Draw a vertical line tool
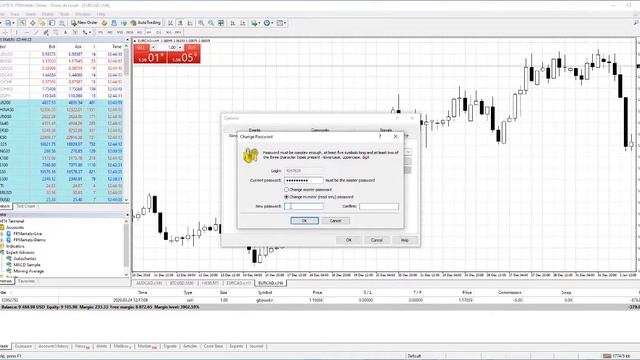Image resolution: width=640 pixels, height=360 pixels. (x=16, y=32)
